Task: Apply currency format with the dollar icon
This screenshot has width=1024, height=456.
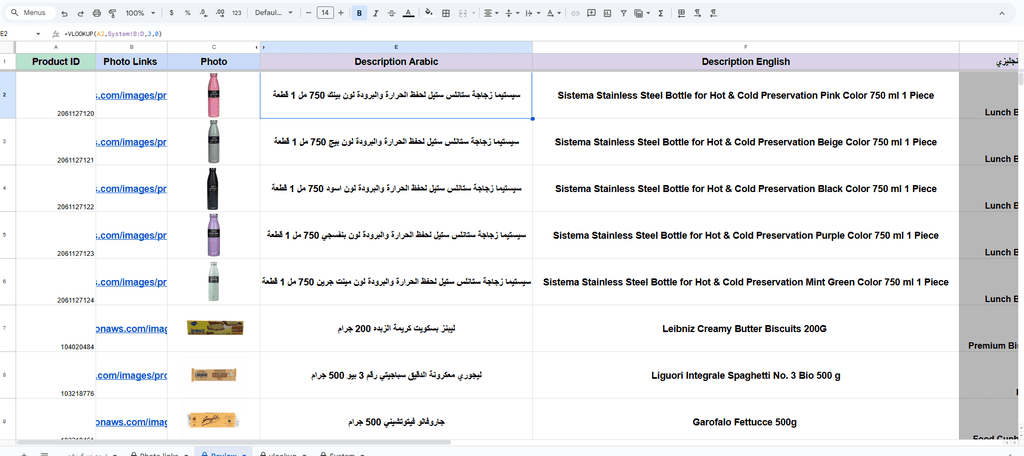Action: (x=172, y=13)
